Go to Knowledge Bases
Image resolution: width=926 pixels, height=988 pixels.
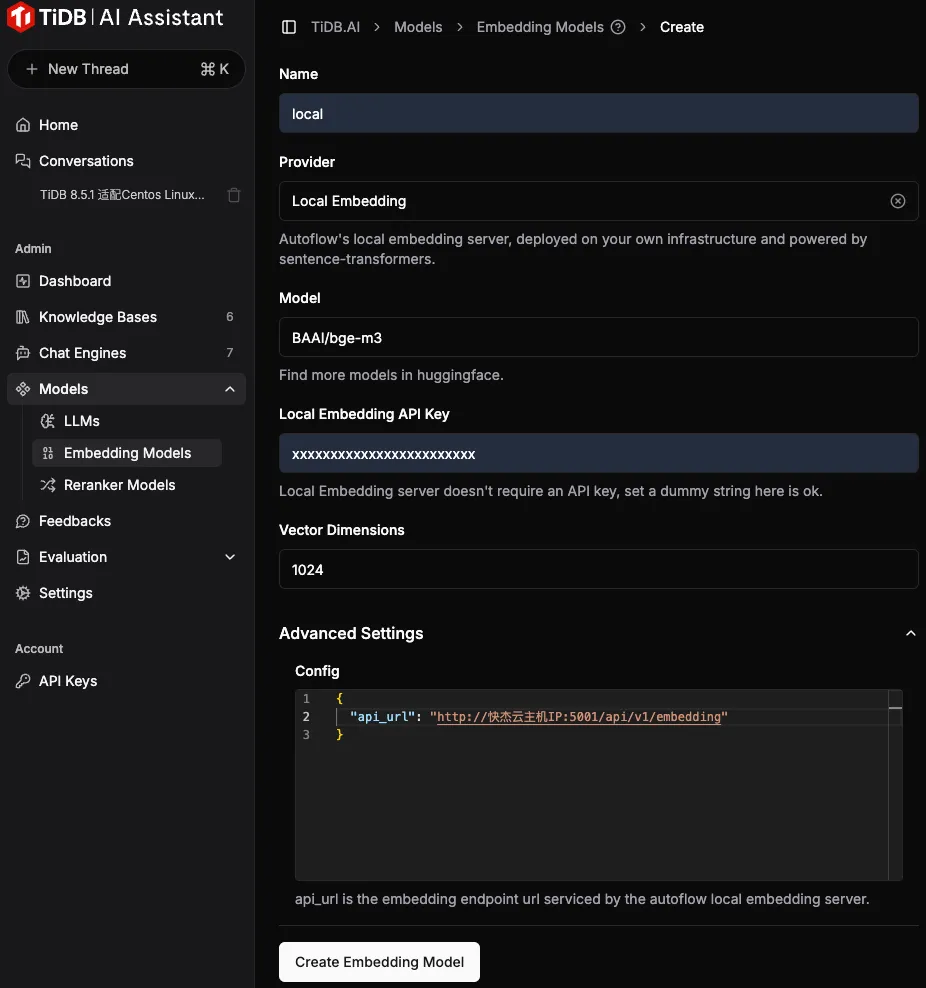97,317
